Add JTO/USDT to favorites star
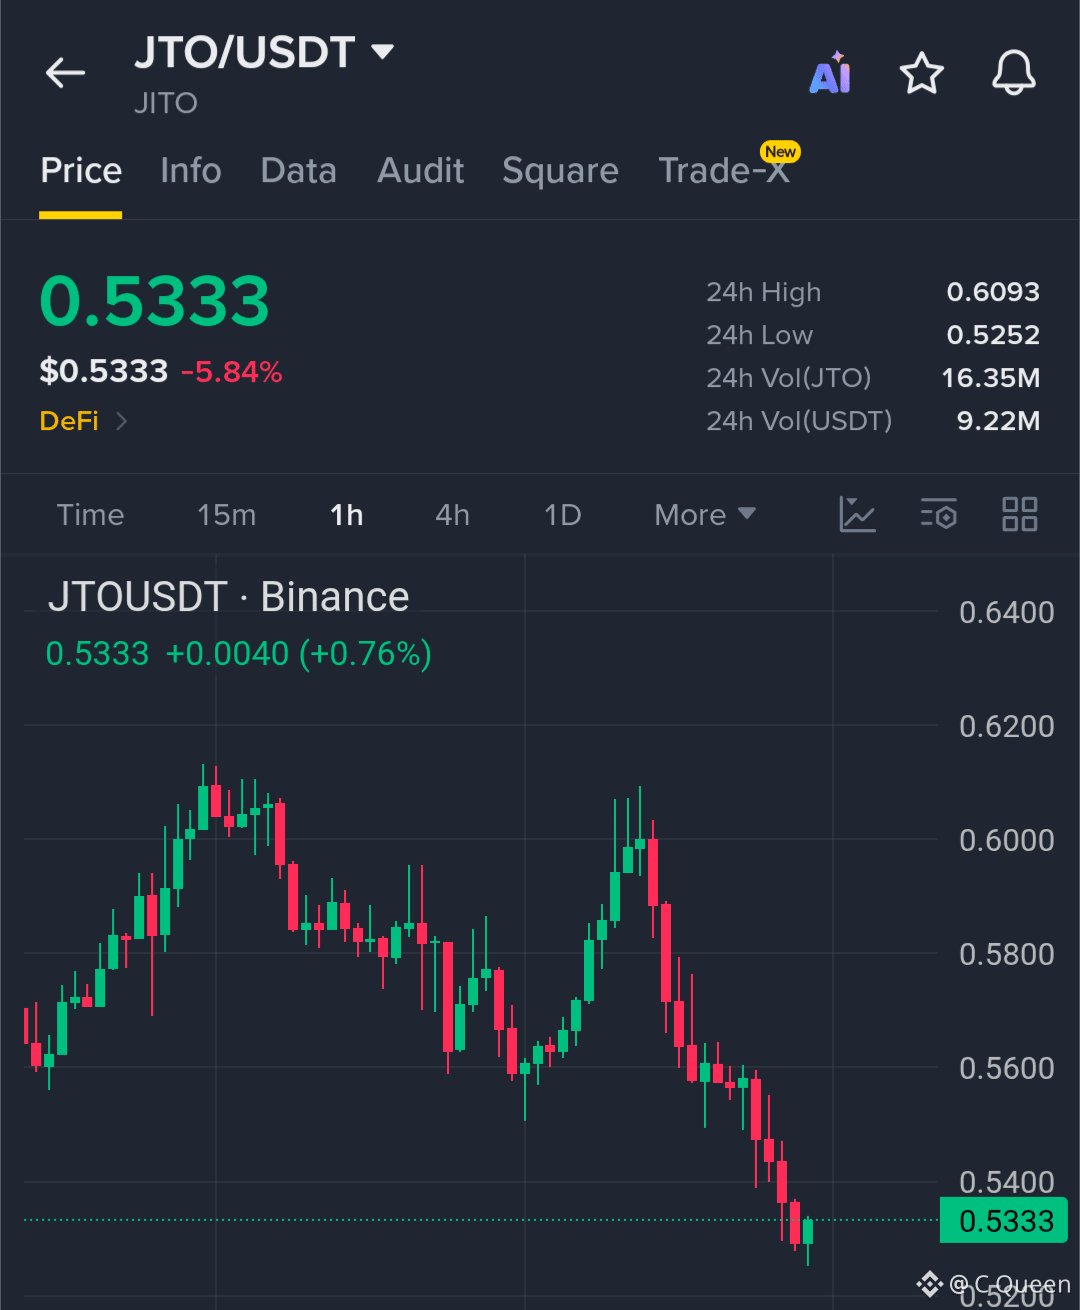 (921, 73)
